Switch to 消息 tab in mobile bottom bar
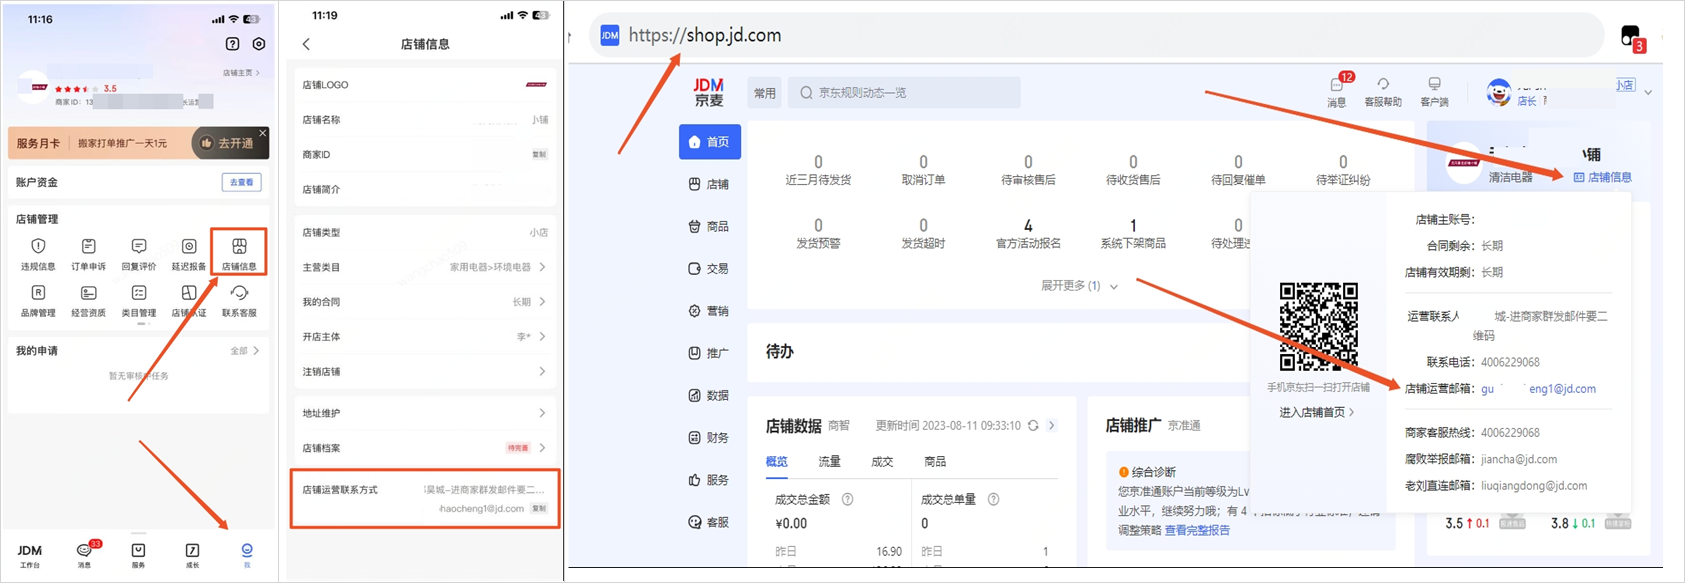Image resolution: width=1685 pixels, height=583 pixels. (x=84, y=556)
